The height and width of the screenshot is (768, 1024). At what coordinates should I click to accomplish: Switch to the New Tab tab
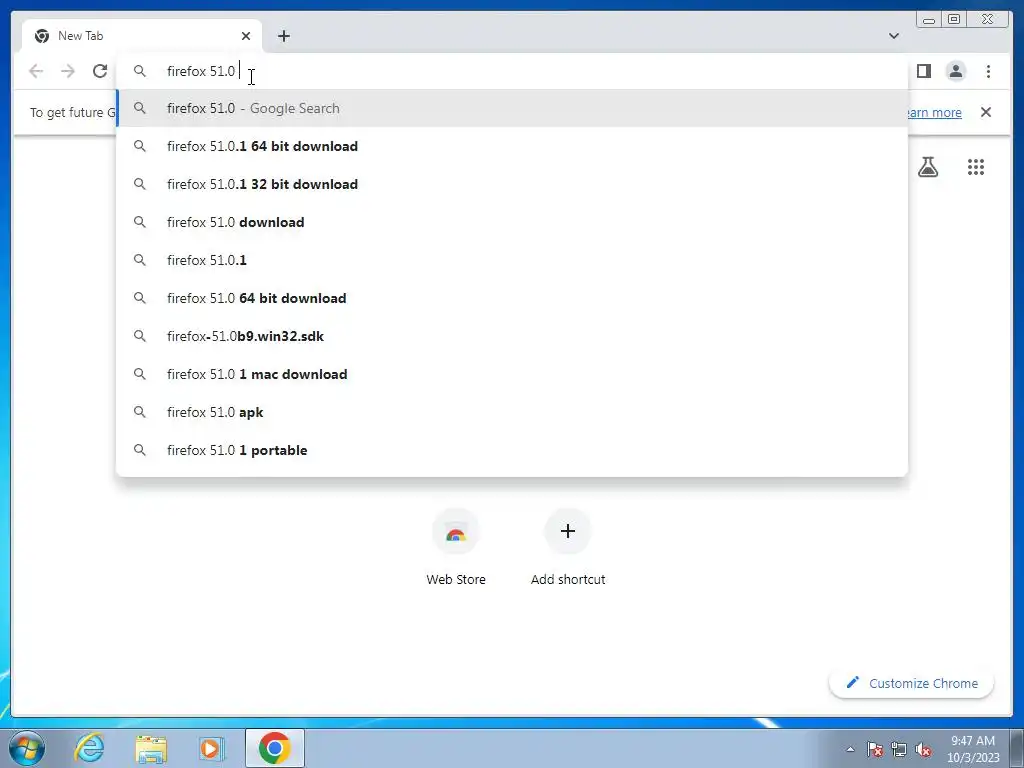pyautogui.click(x=140, y=36)
